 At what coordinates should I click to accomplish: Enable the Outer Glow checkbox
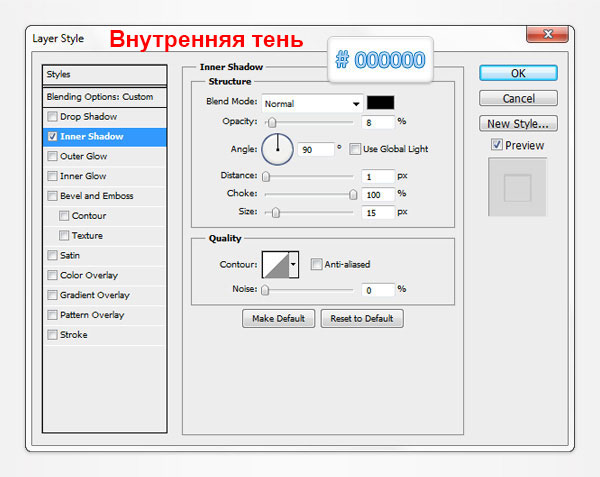pyautogui.click(x=52, y=156)
